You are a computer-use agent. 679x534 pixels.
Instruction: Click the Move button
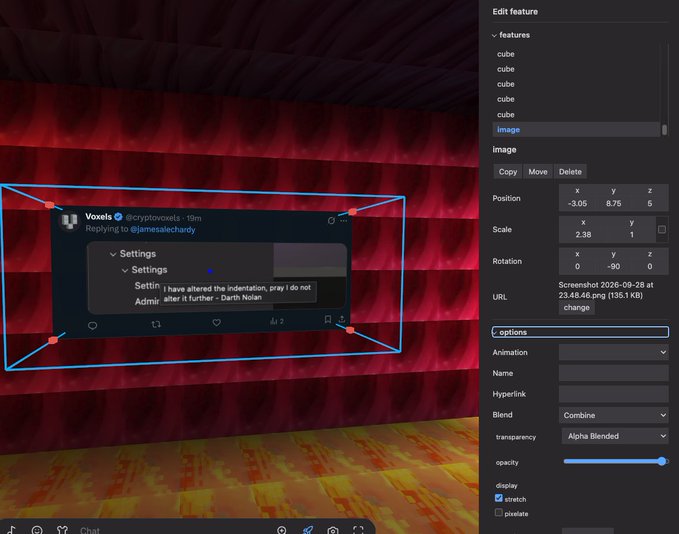click(x=538, y=172)
